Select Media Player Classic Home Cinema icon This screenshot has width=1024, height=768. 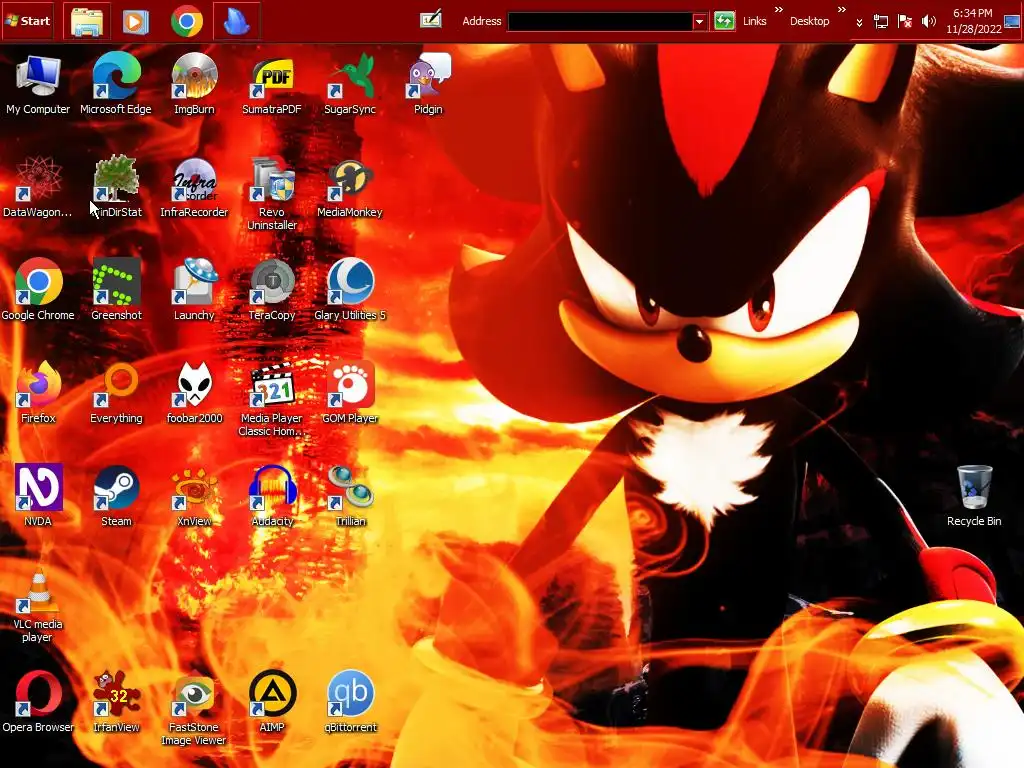click(x=272, y=400)
